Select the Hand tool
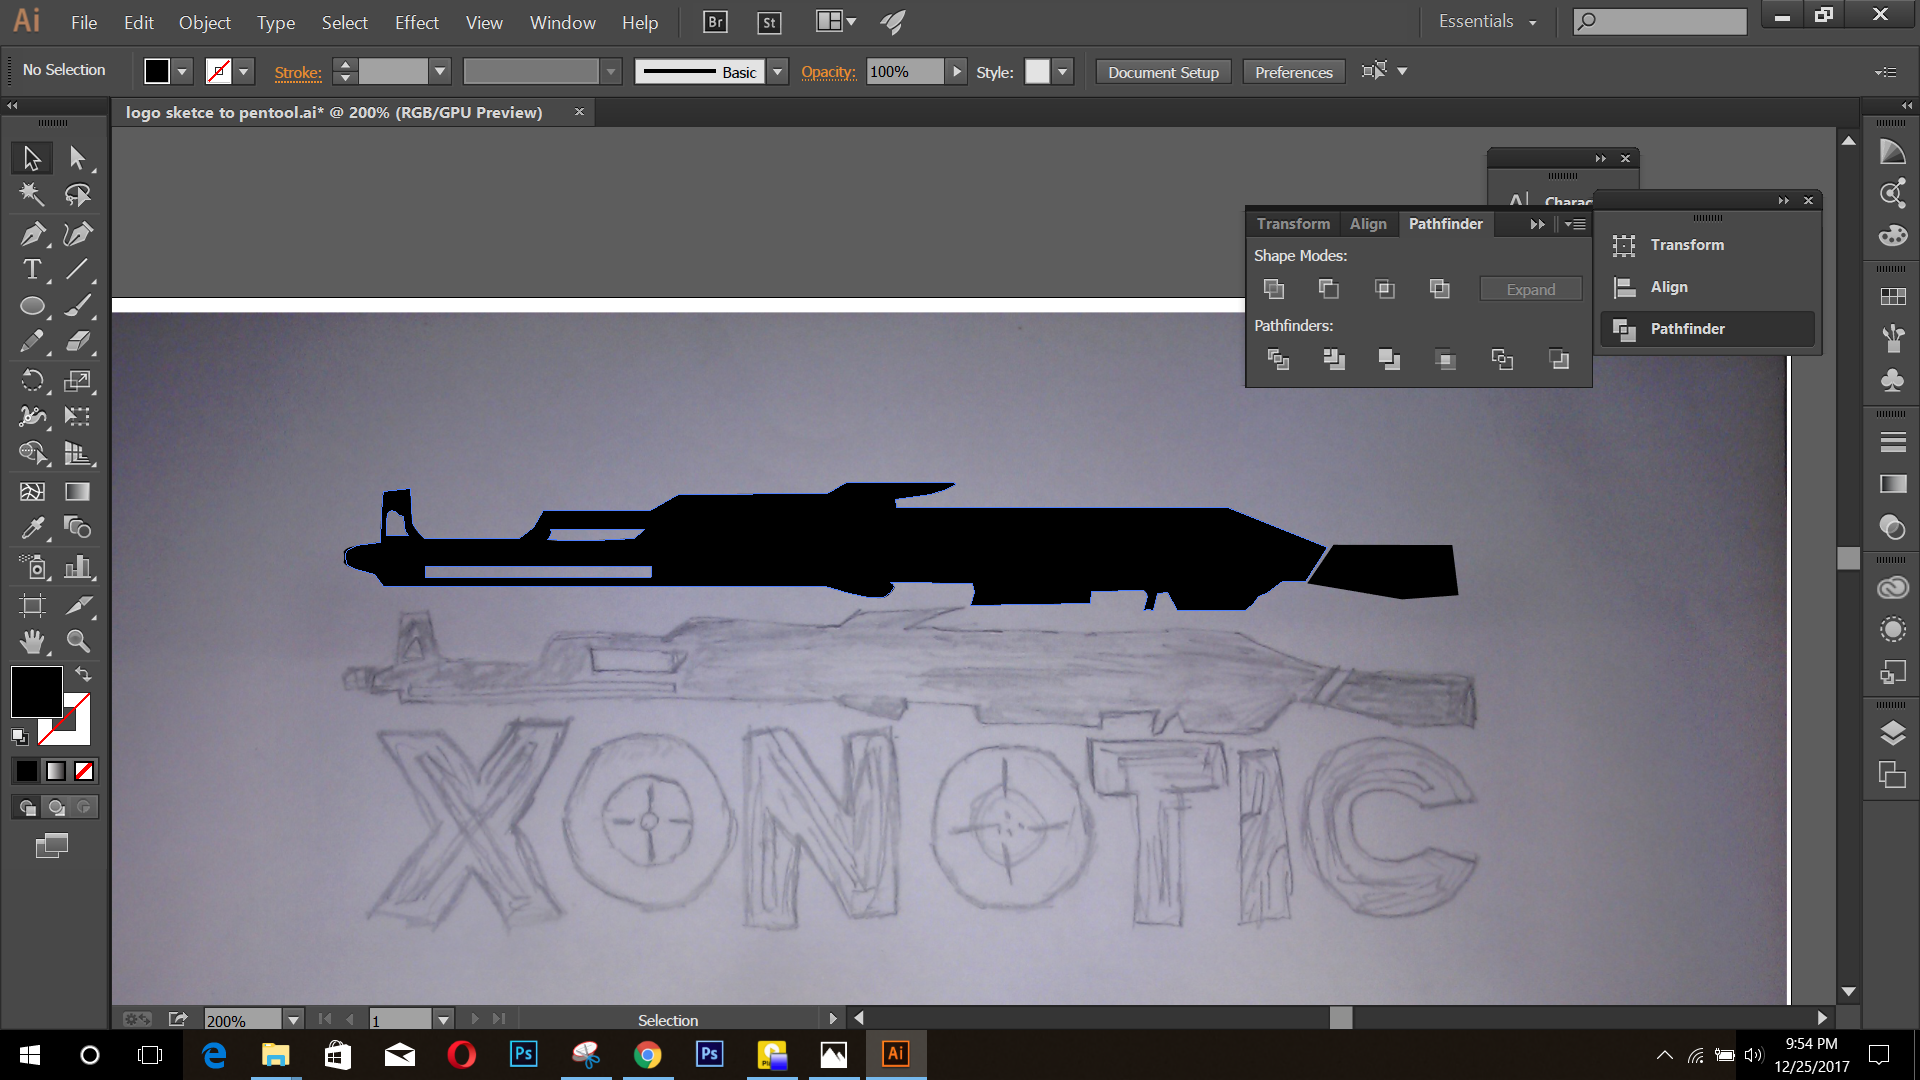1920x1080 pixels. 32,640
